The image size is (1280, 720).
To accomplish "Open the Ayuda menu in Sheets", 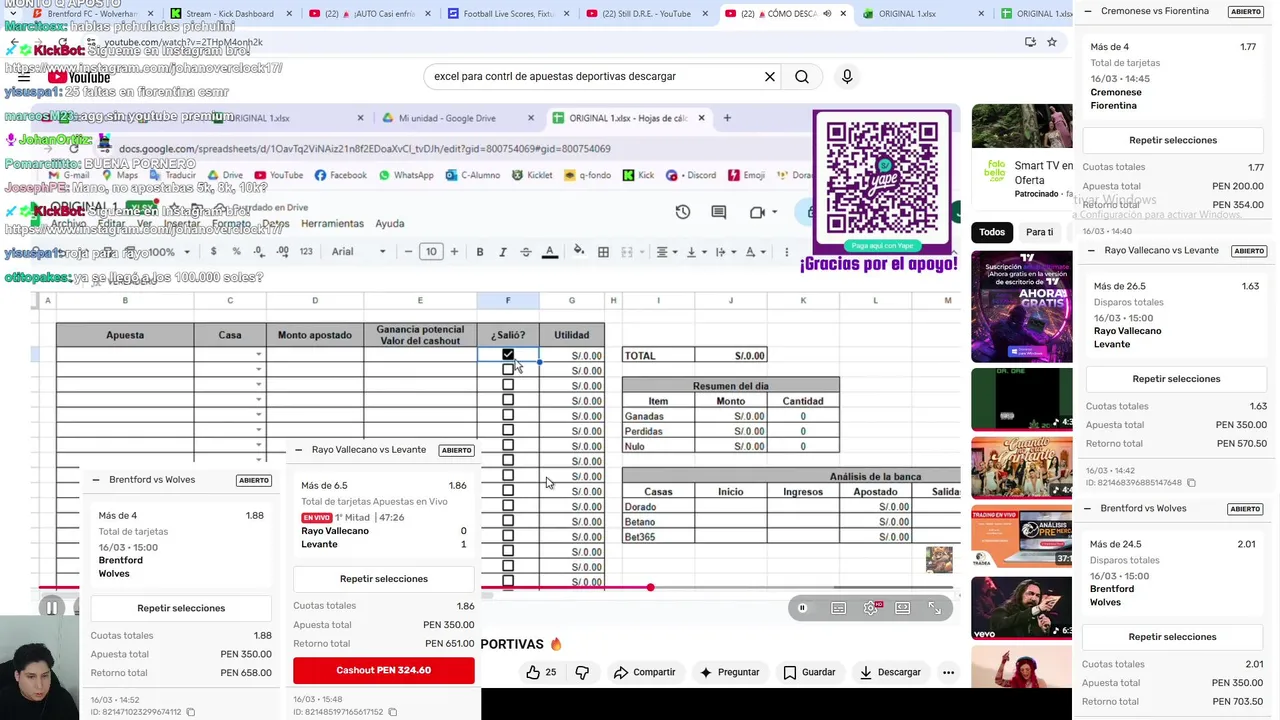I will (390, 224).
